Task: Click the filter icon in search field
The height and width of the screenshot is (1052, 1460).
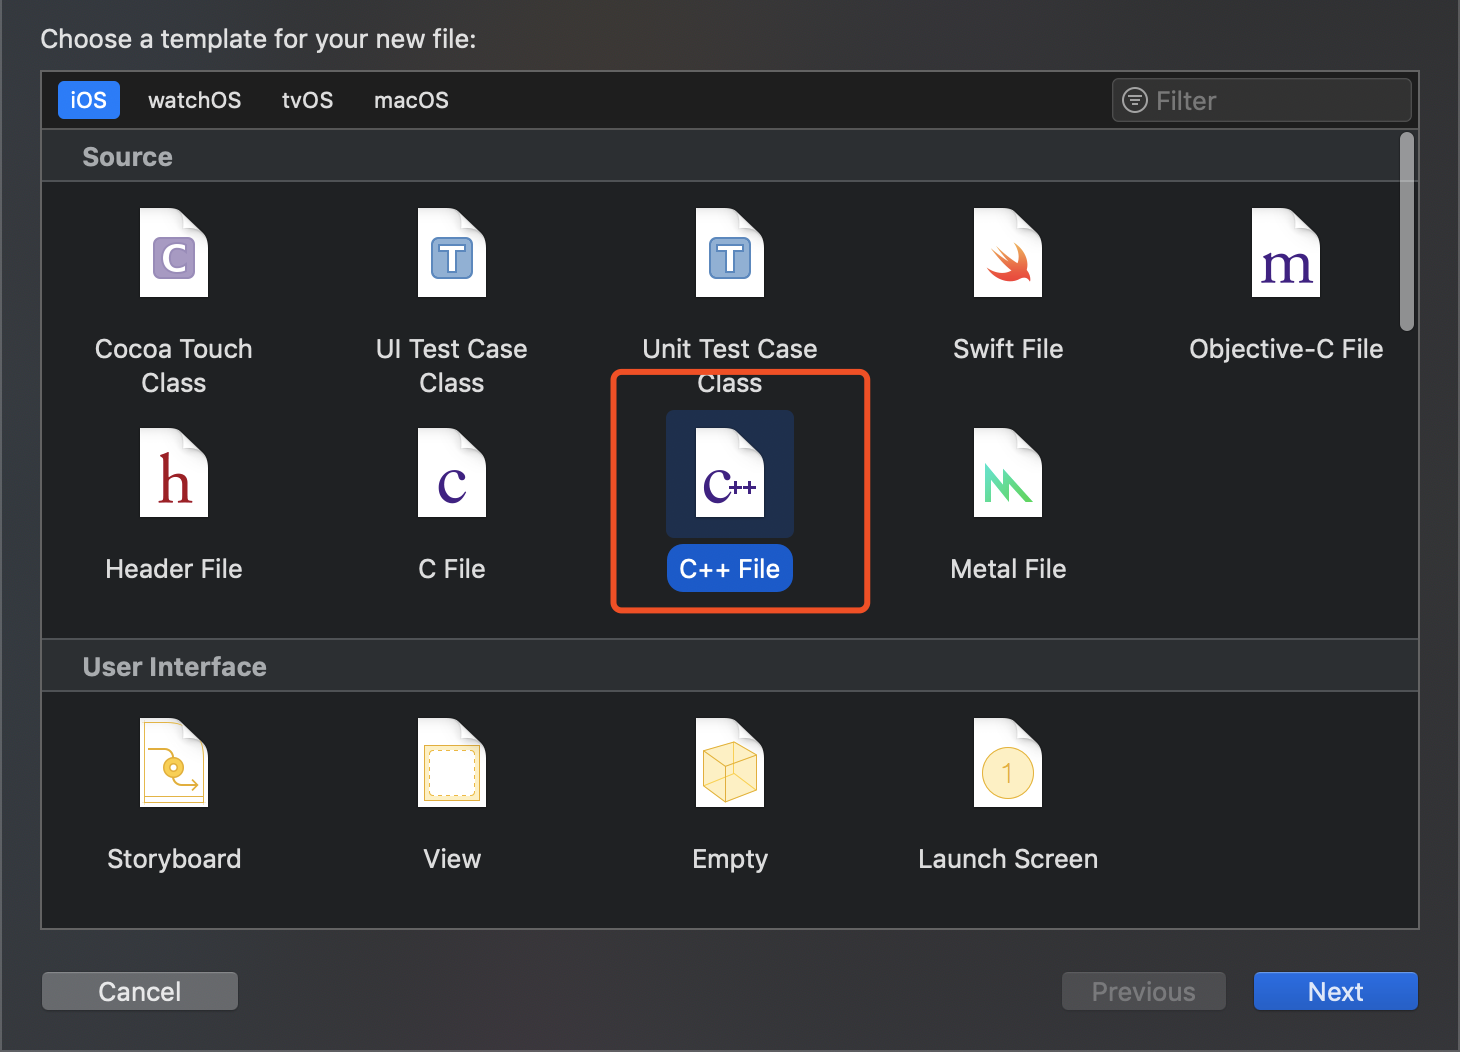Action: 1135,100
